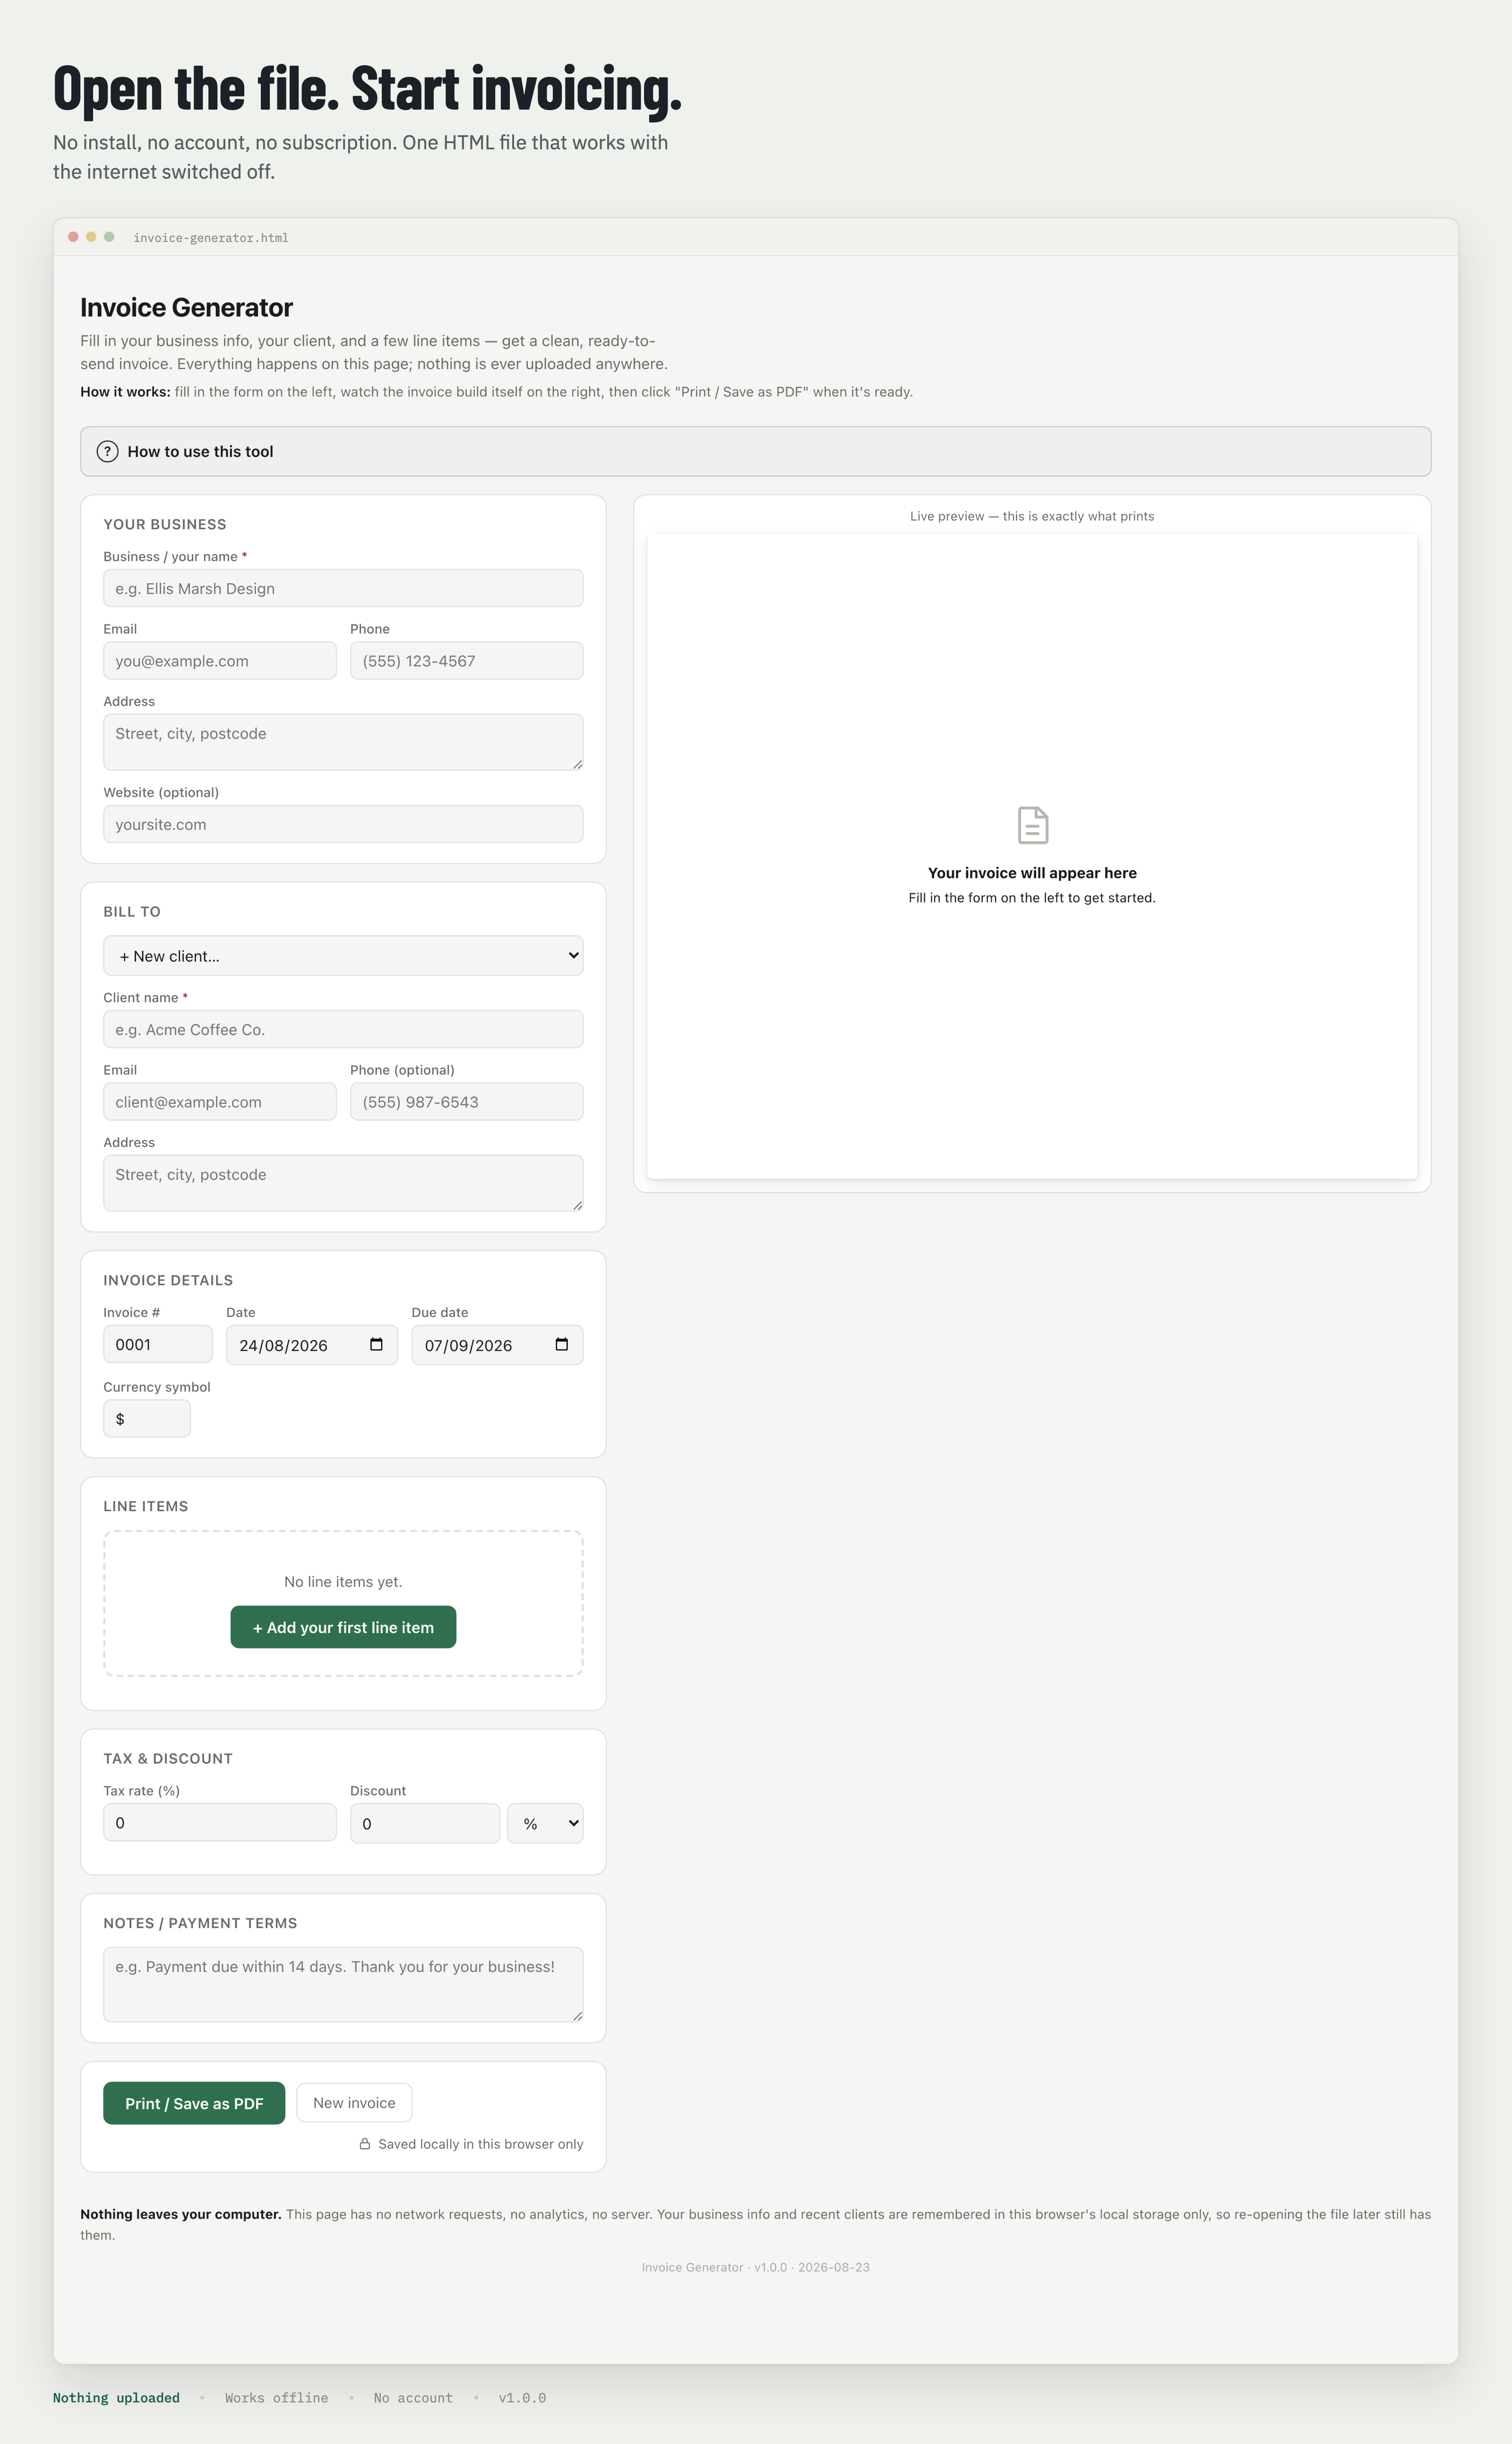Click + Add your first line item

point(343,1627)
